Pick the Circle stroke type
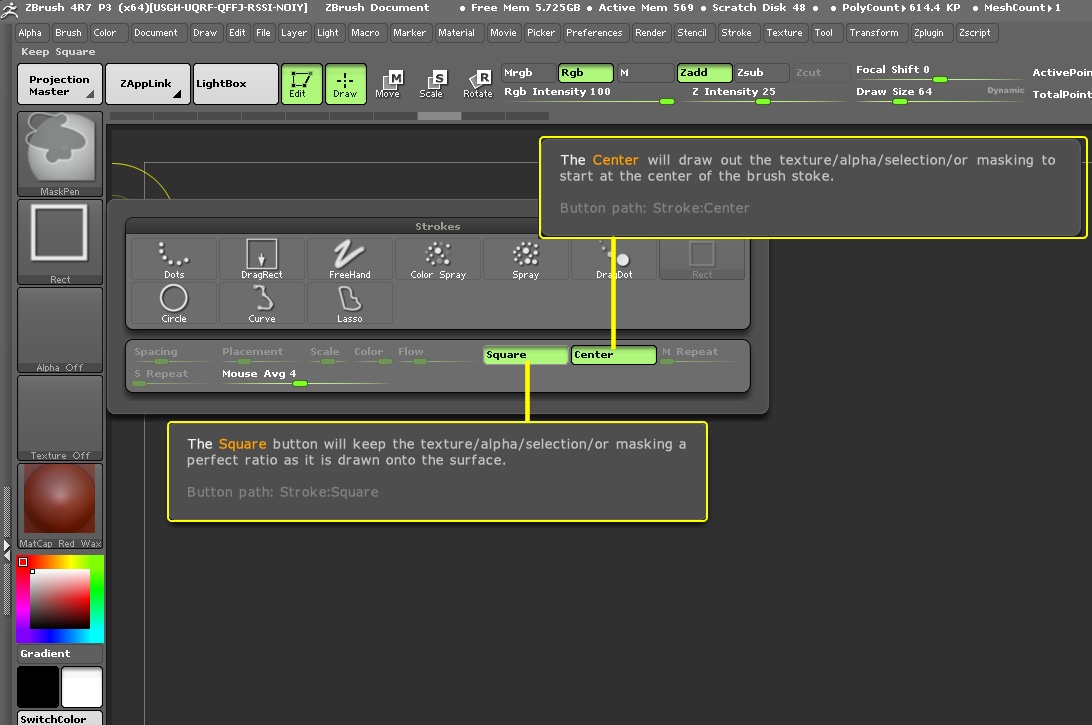The height and width of the screenshot is (725, 1092). (173, 303)
